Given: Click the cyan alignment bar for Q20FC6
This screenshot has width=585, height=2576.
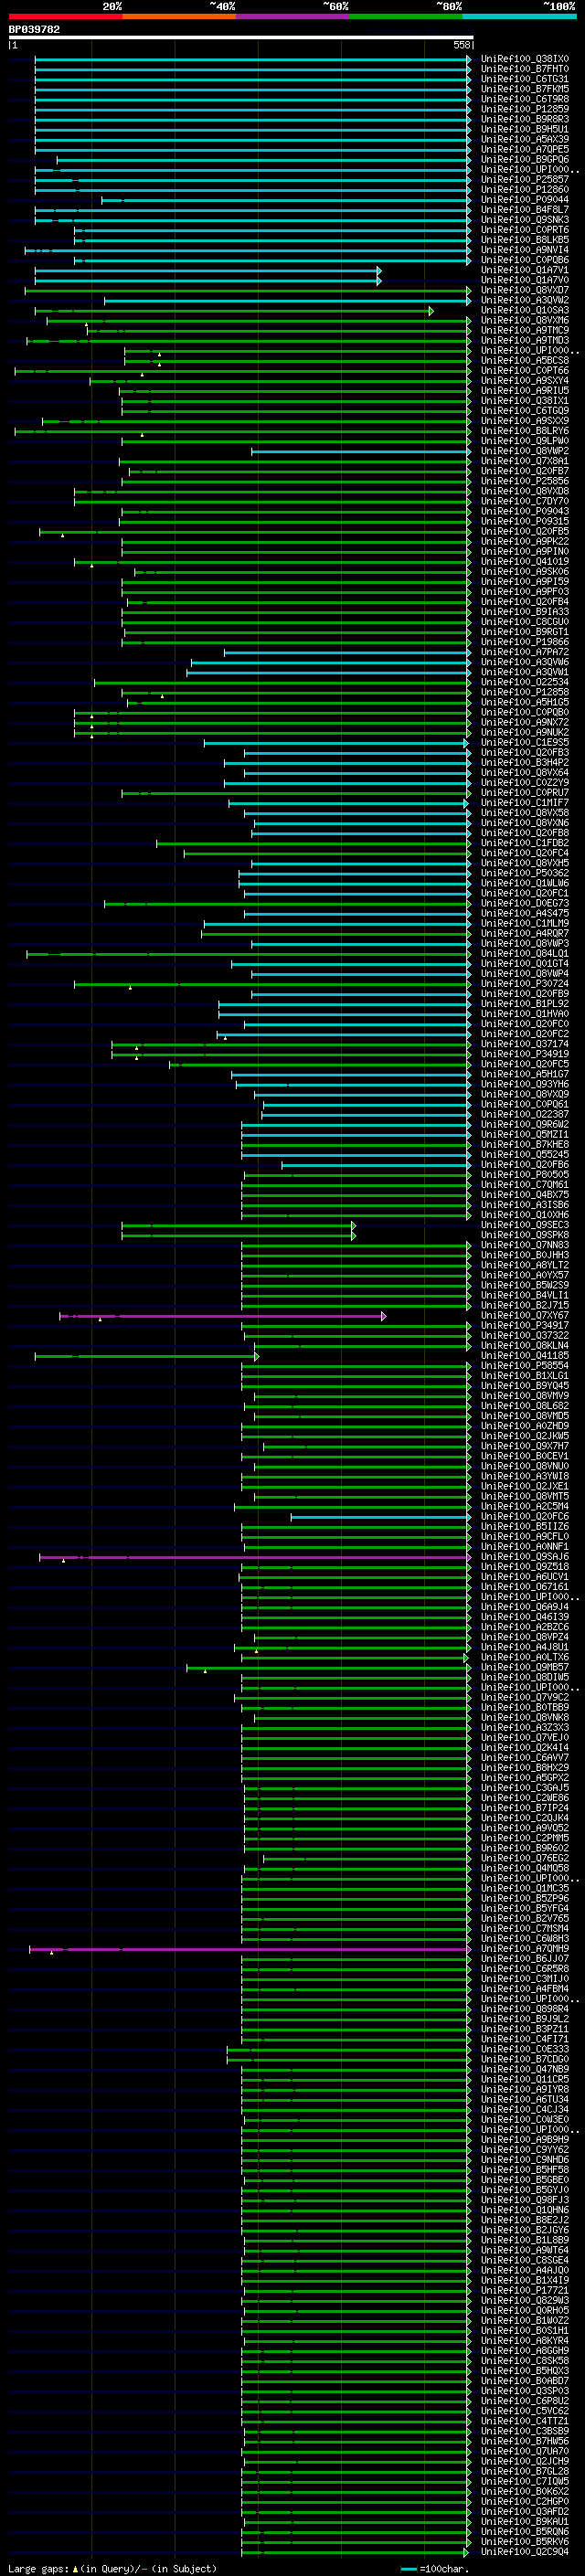Looking at the screenshot, I should click(x=380, y=1518).
